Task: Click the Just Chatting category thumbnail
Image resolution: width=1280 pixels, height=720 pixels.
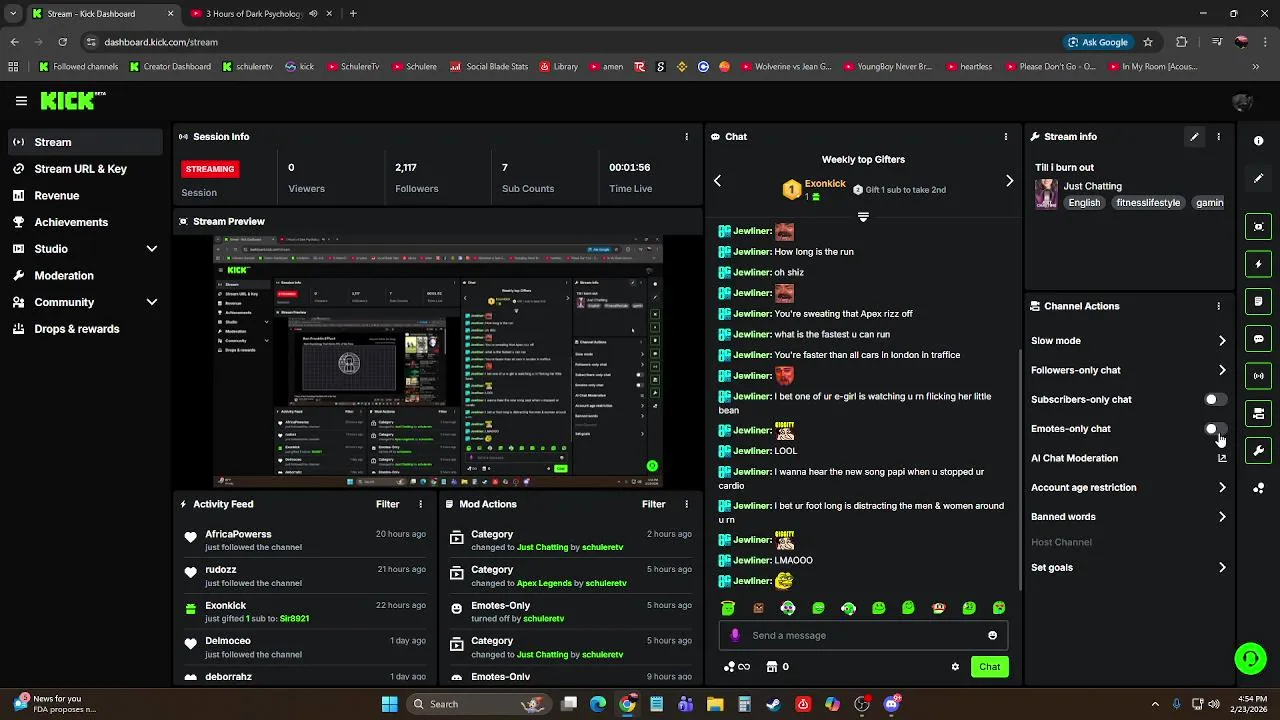Action: point(1046,194)
